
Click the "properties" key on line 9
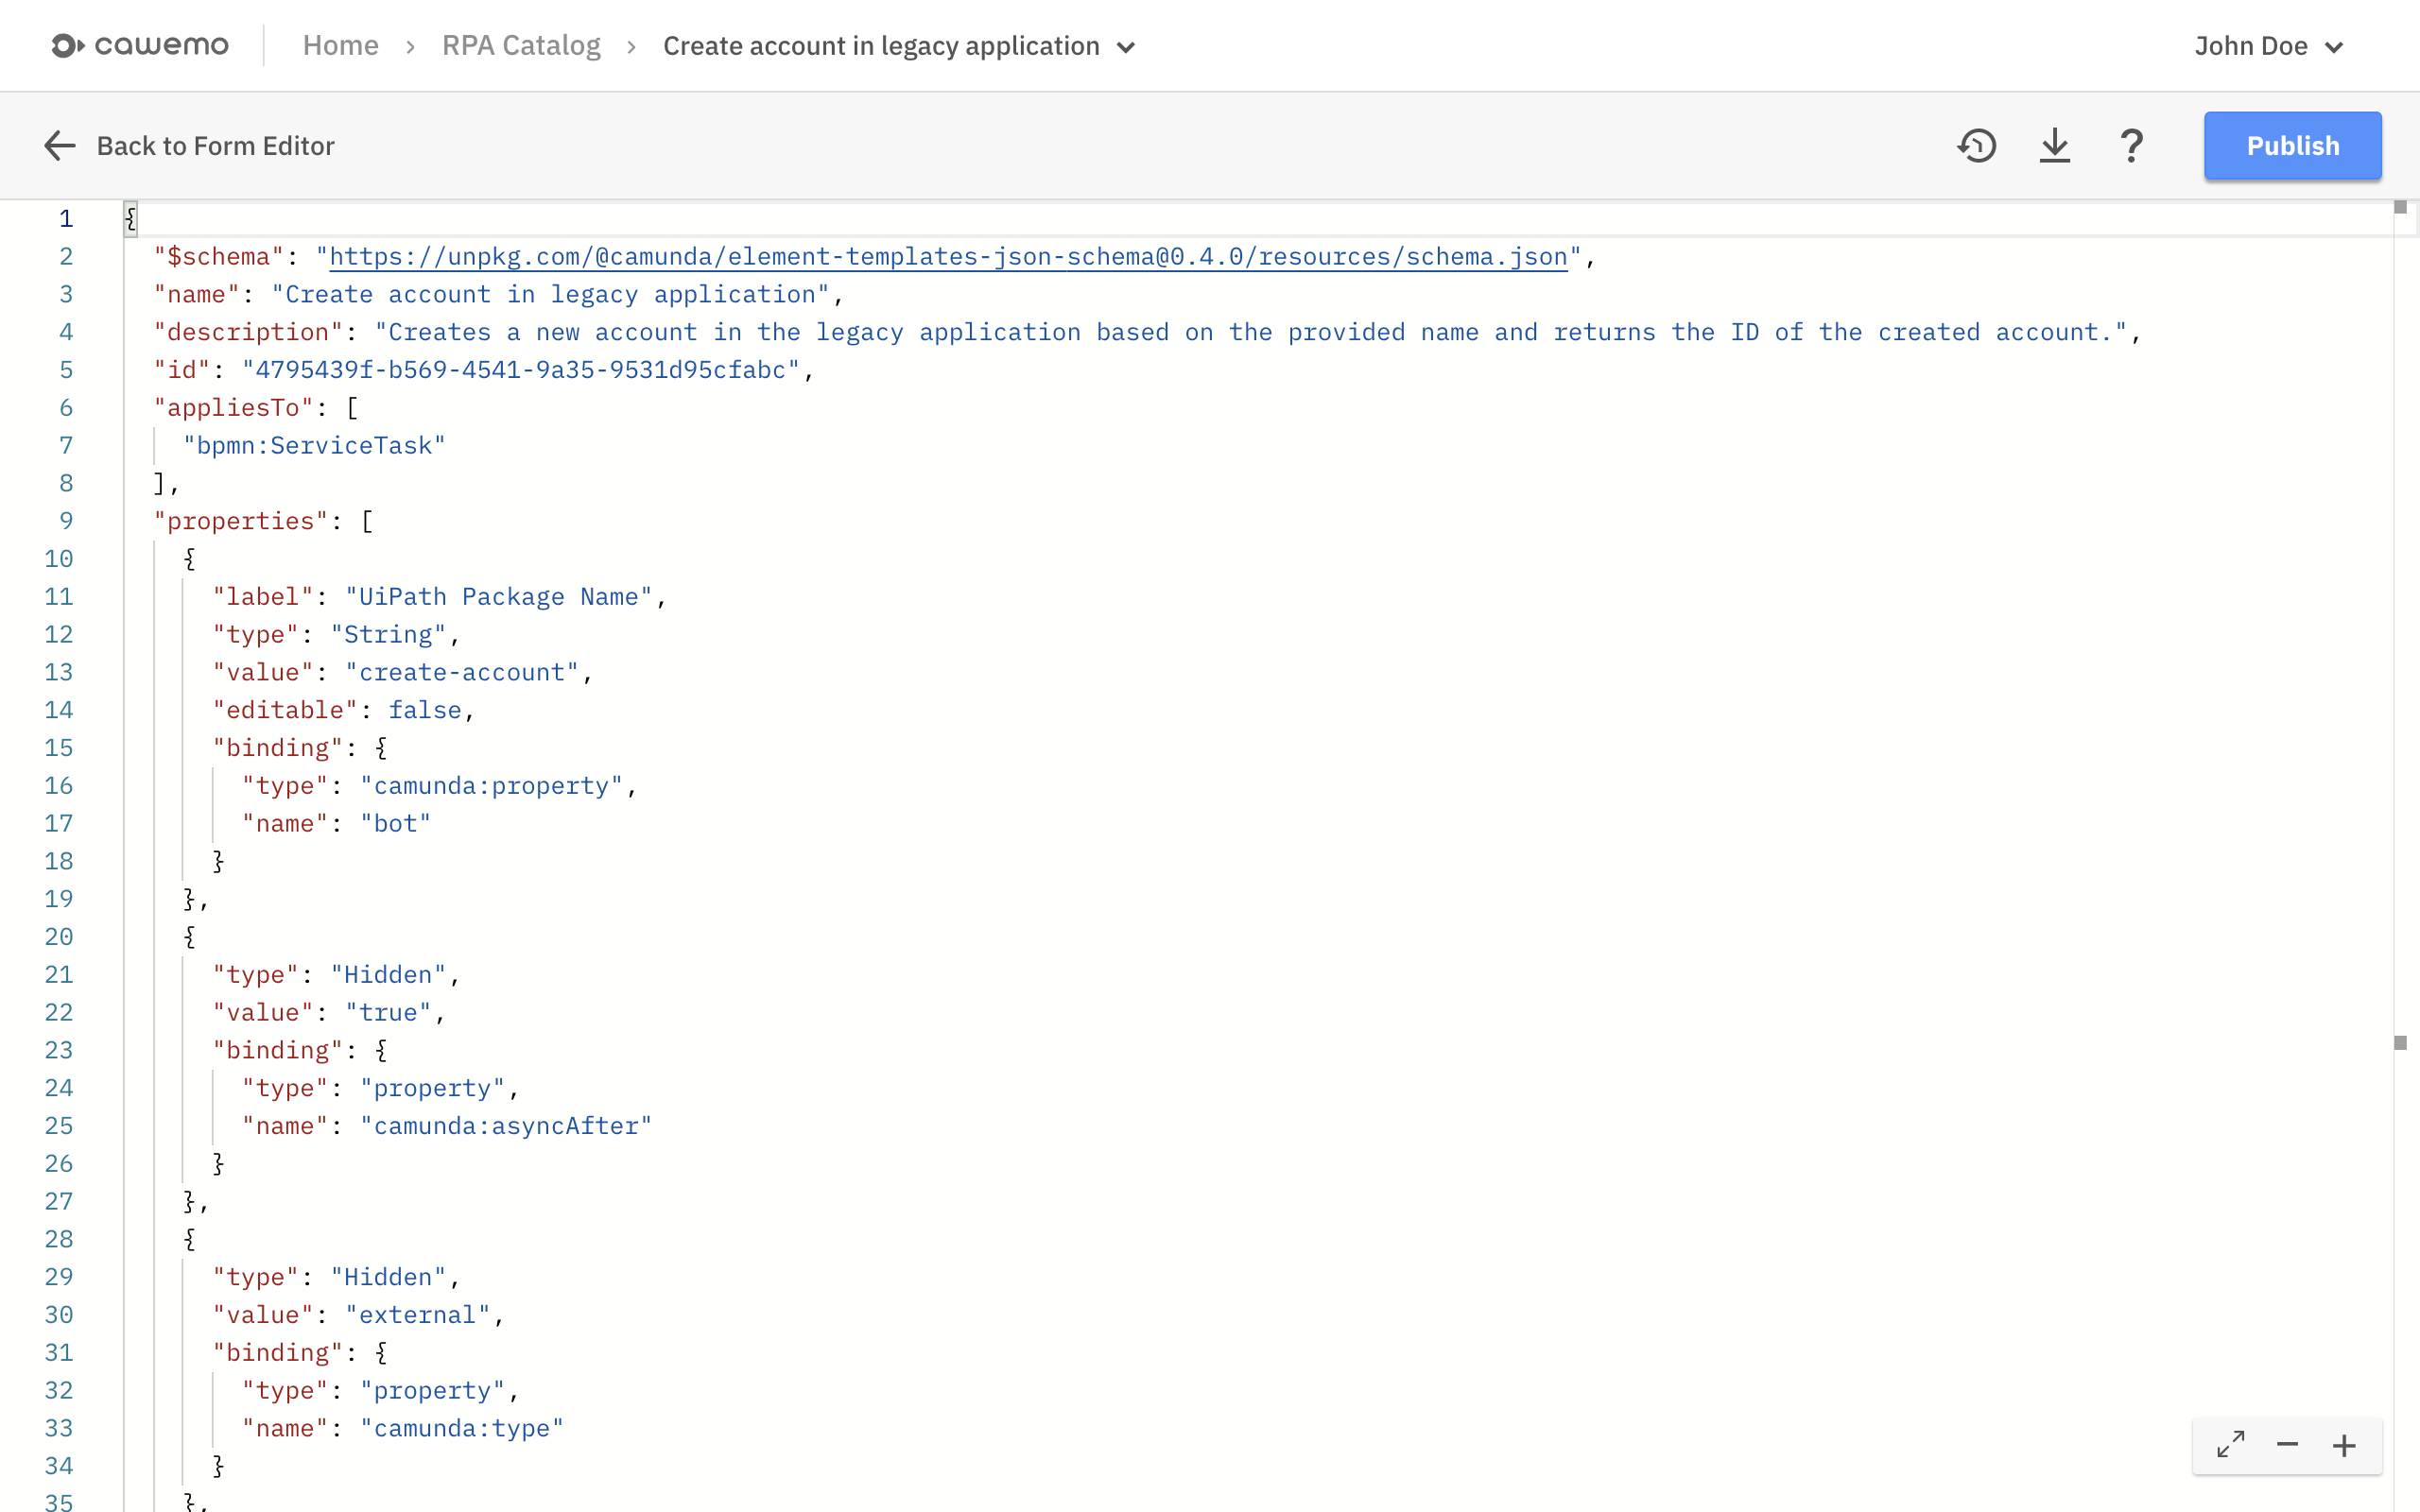click(x=241, y=521)
